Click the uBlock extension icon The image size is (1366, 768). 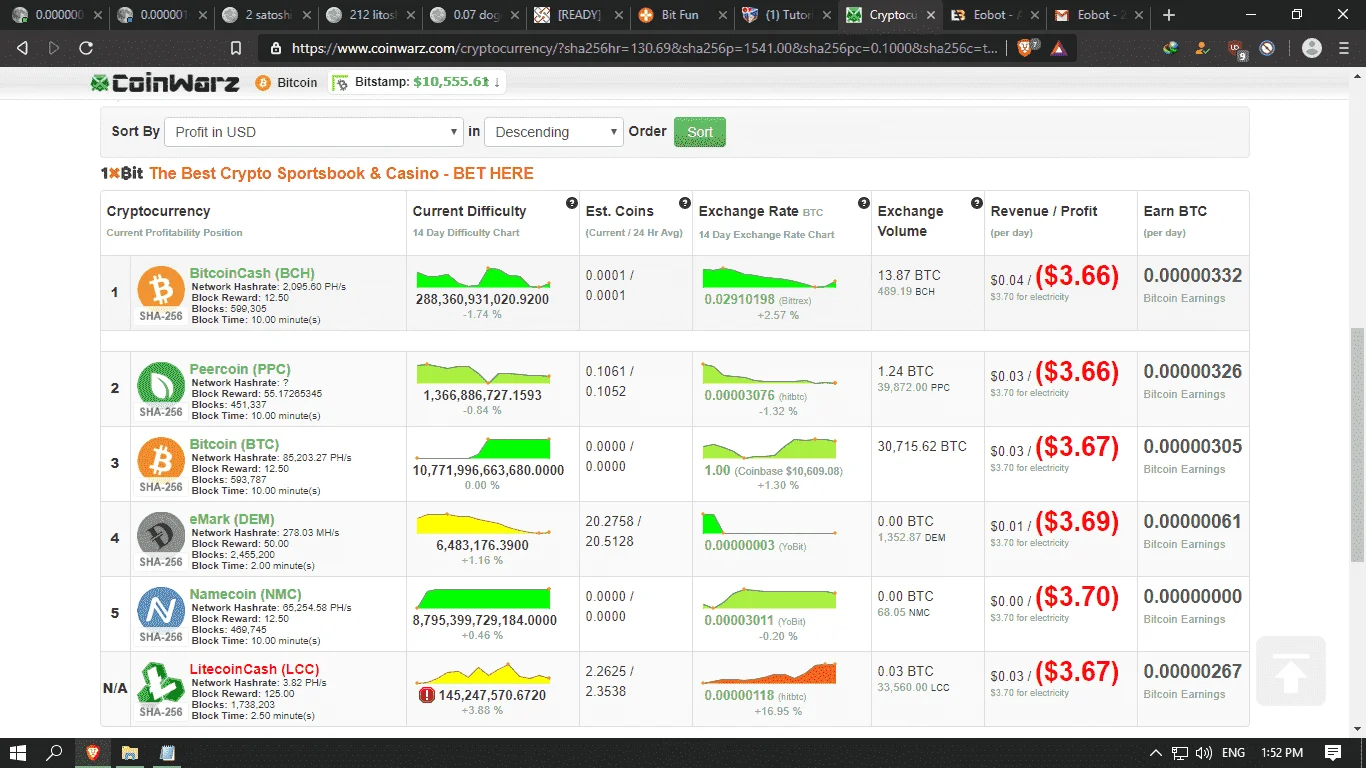coord(1237,48)
